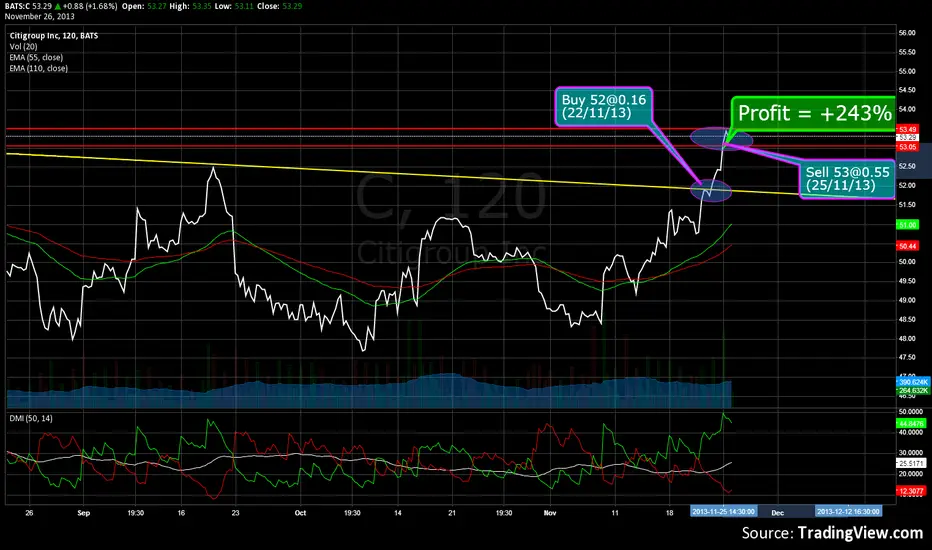Click the 23 date label on time axis

[x=235, y=513]
